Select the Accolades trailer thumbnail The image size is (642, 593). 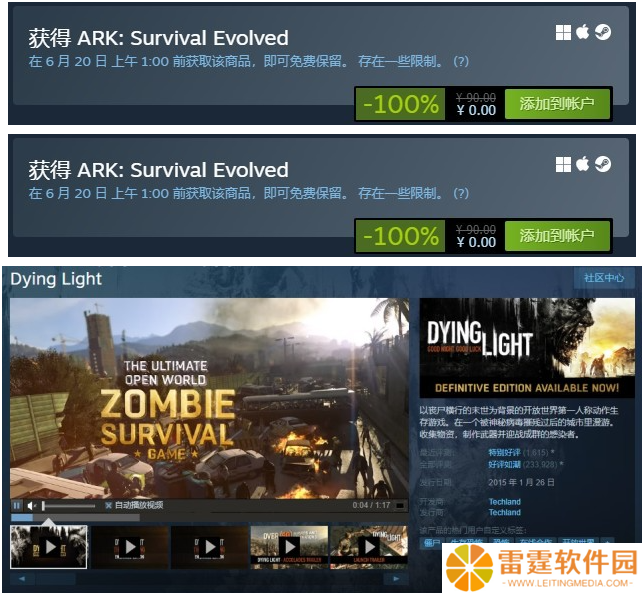289,547
